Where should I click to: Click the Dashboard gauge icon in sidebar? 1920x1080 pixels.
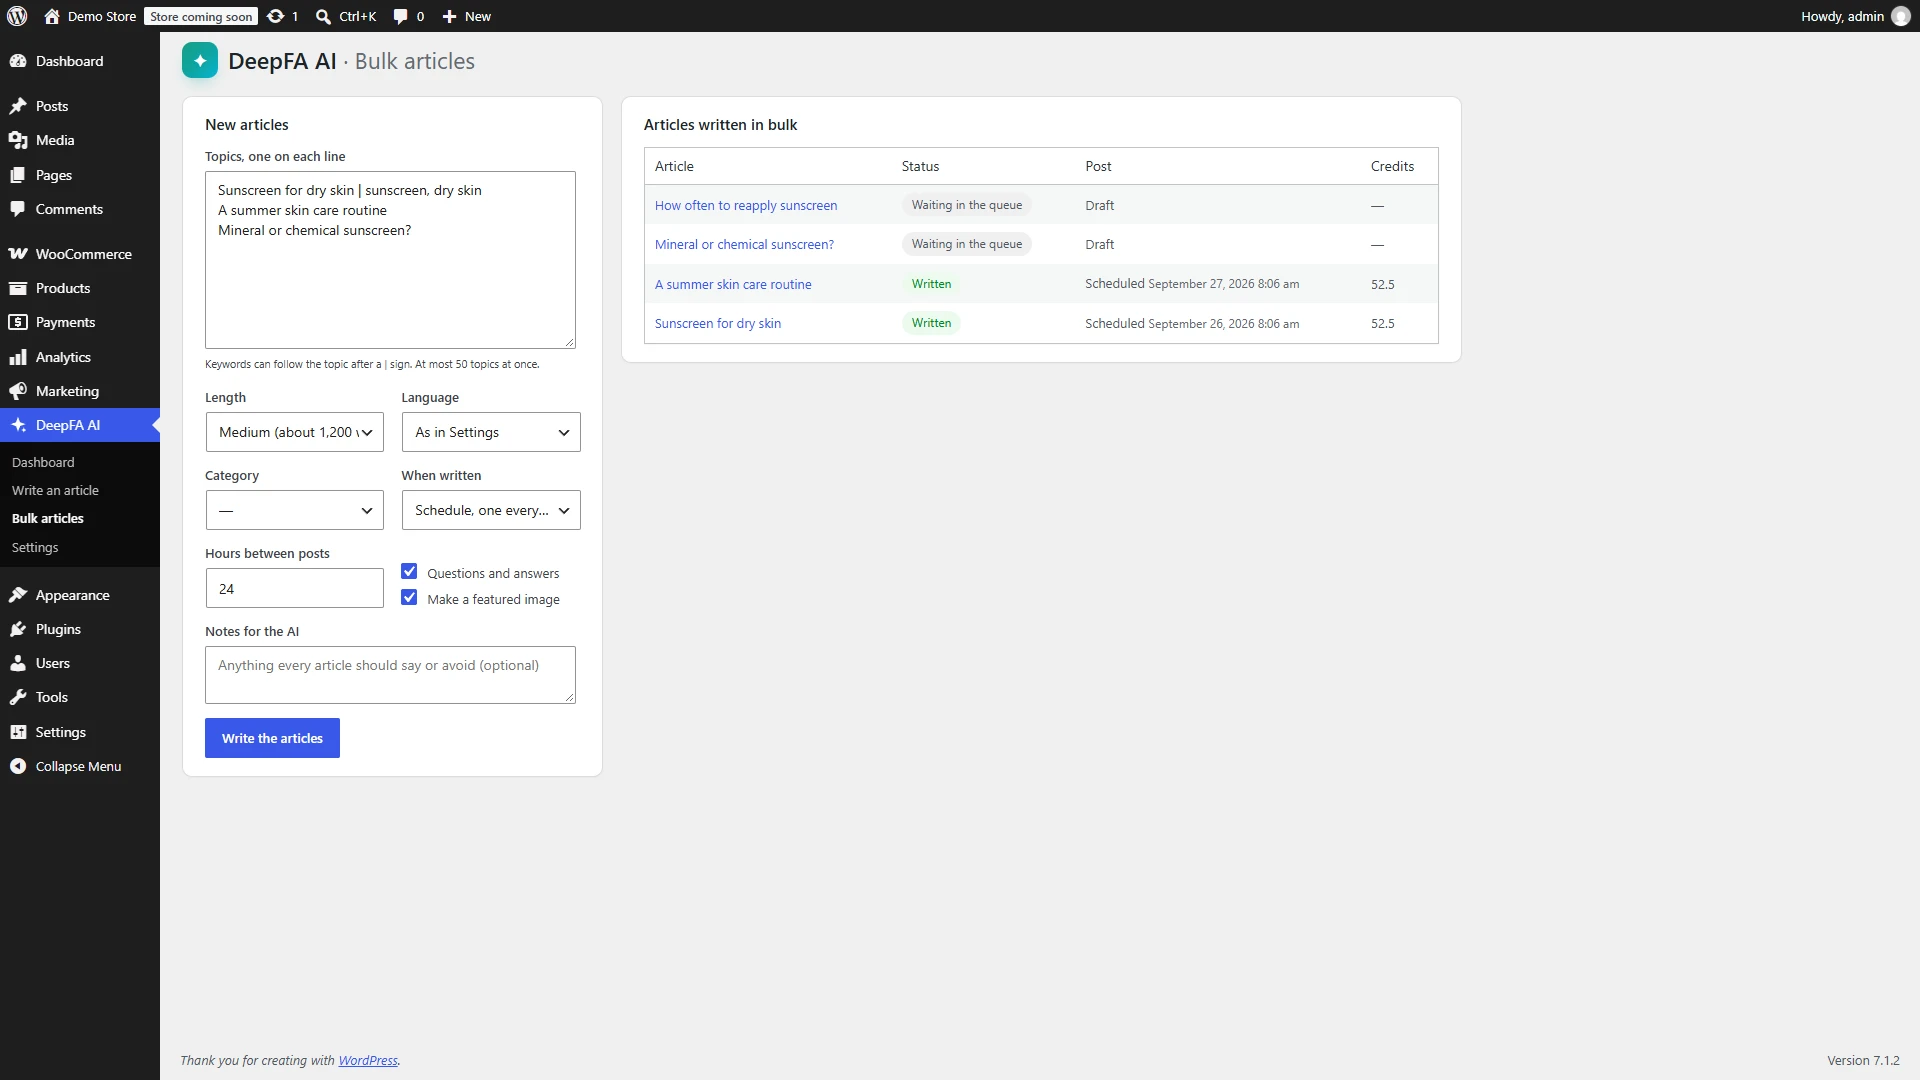tap(18, 61)
